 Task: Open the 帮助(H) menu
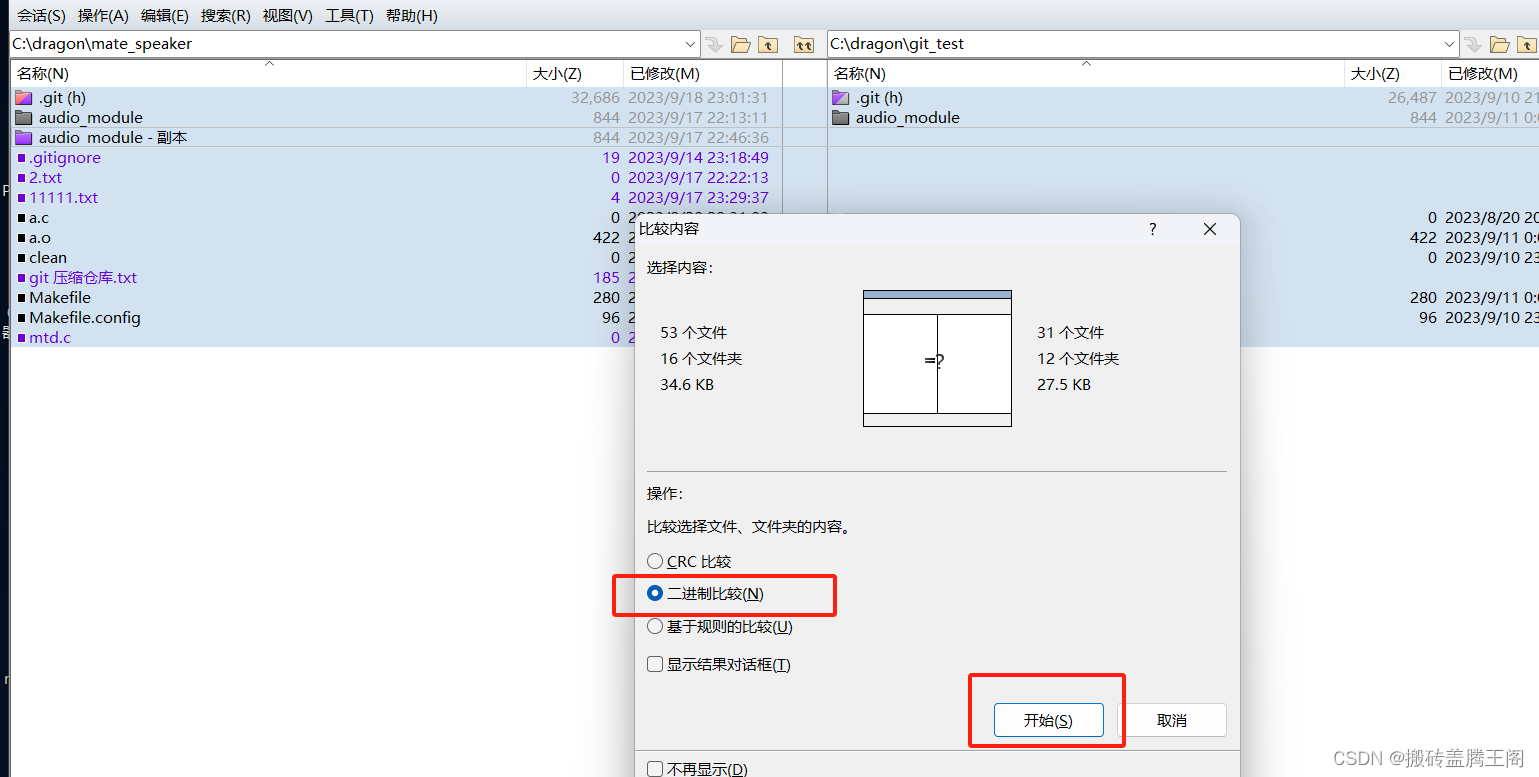411,15
